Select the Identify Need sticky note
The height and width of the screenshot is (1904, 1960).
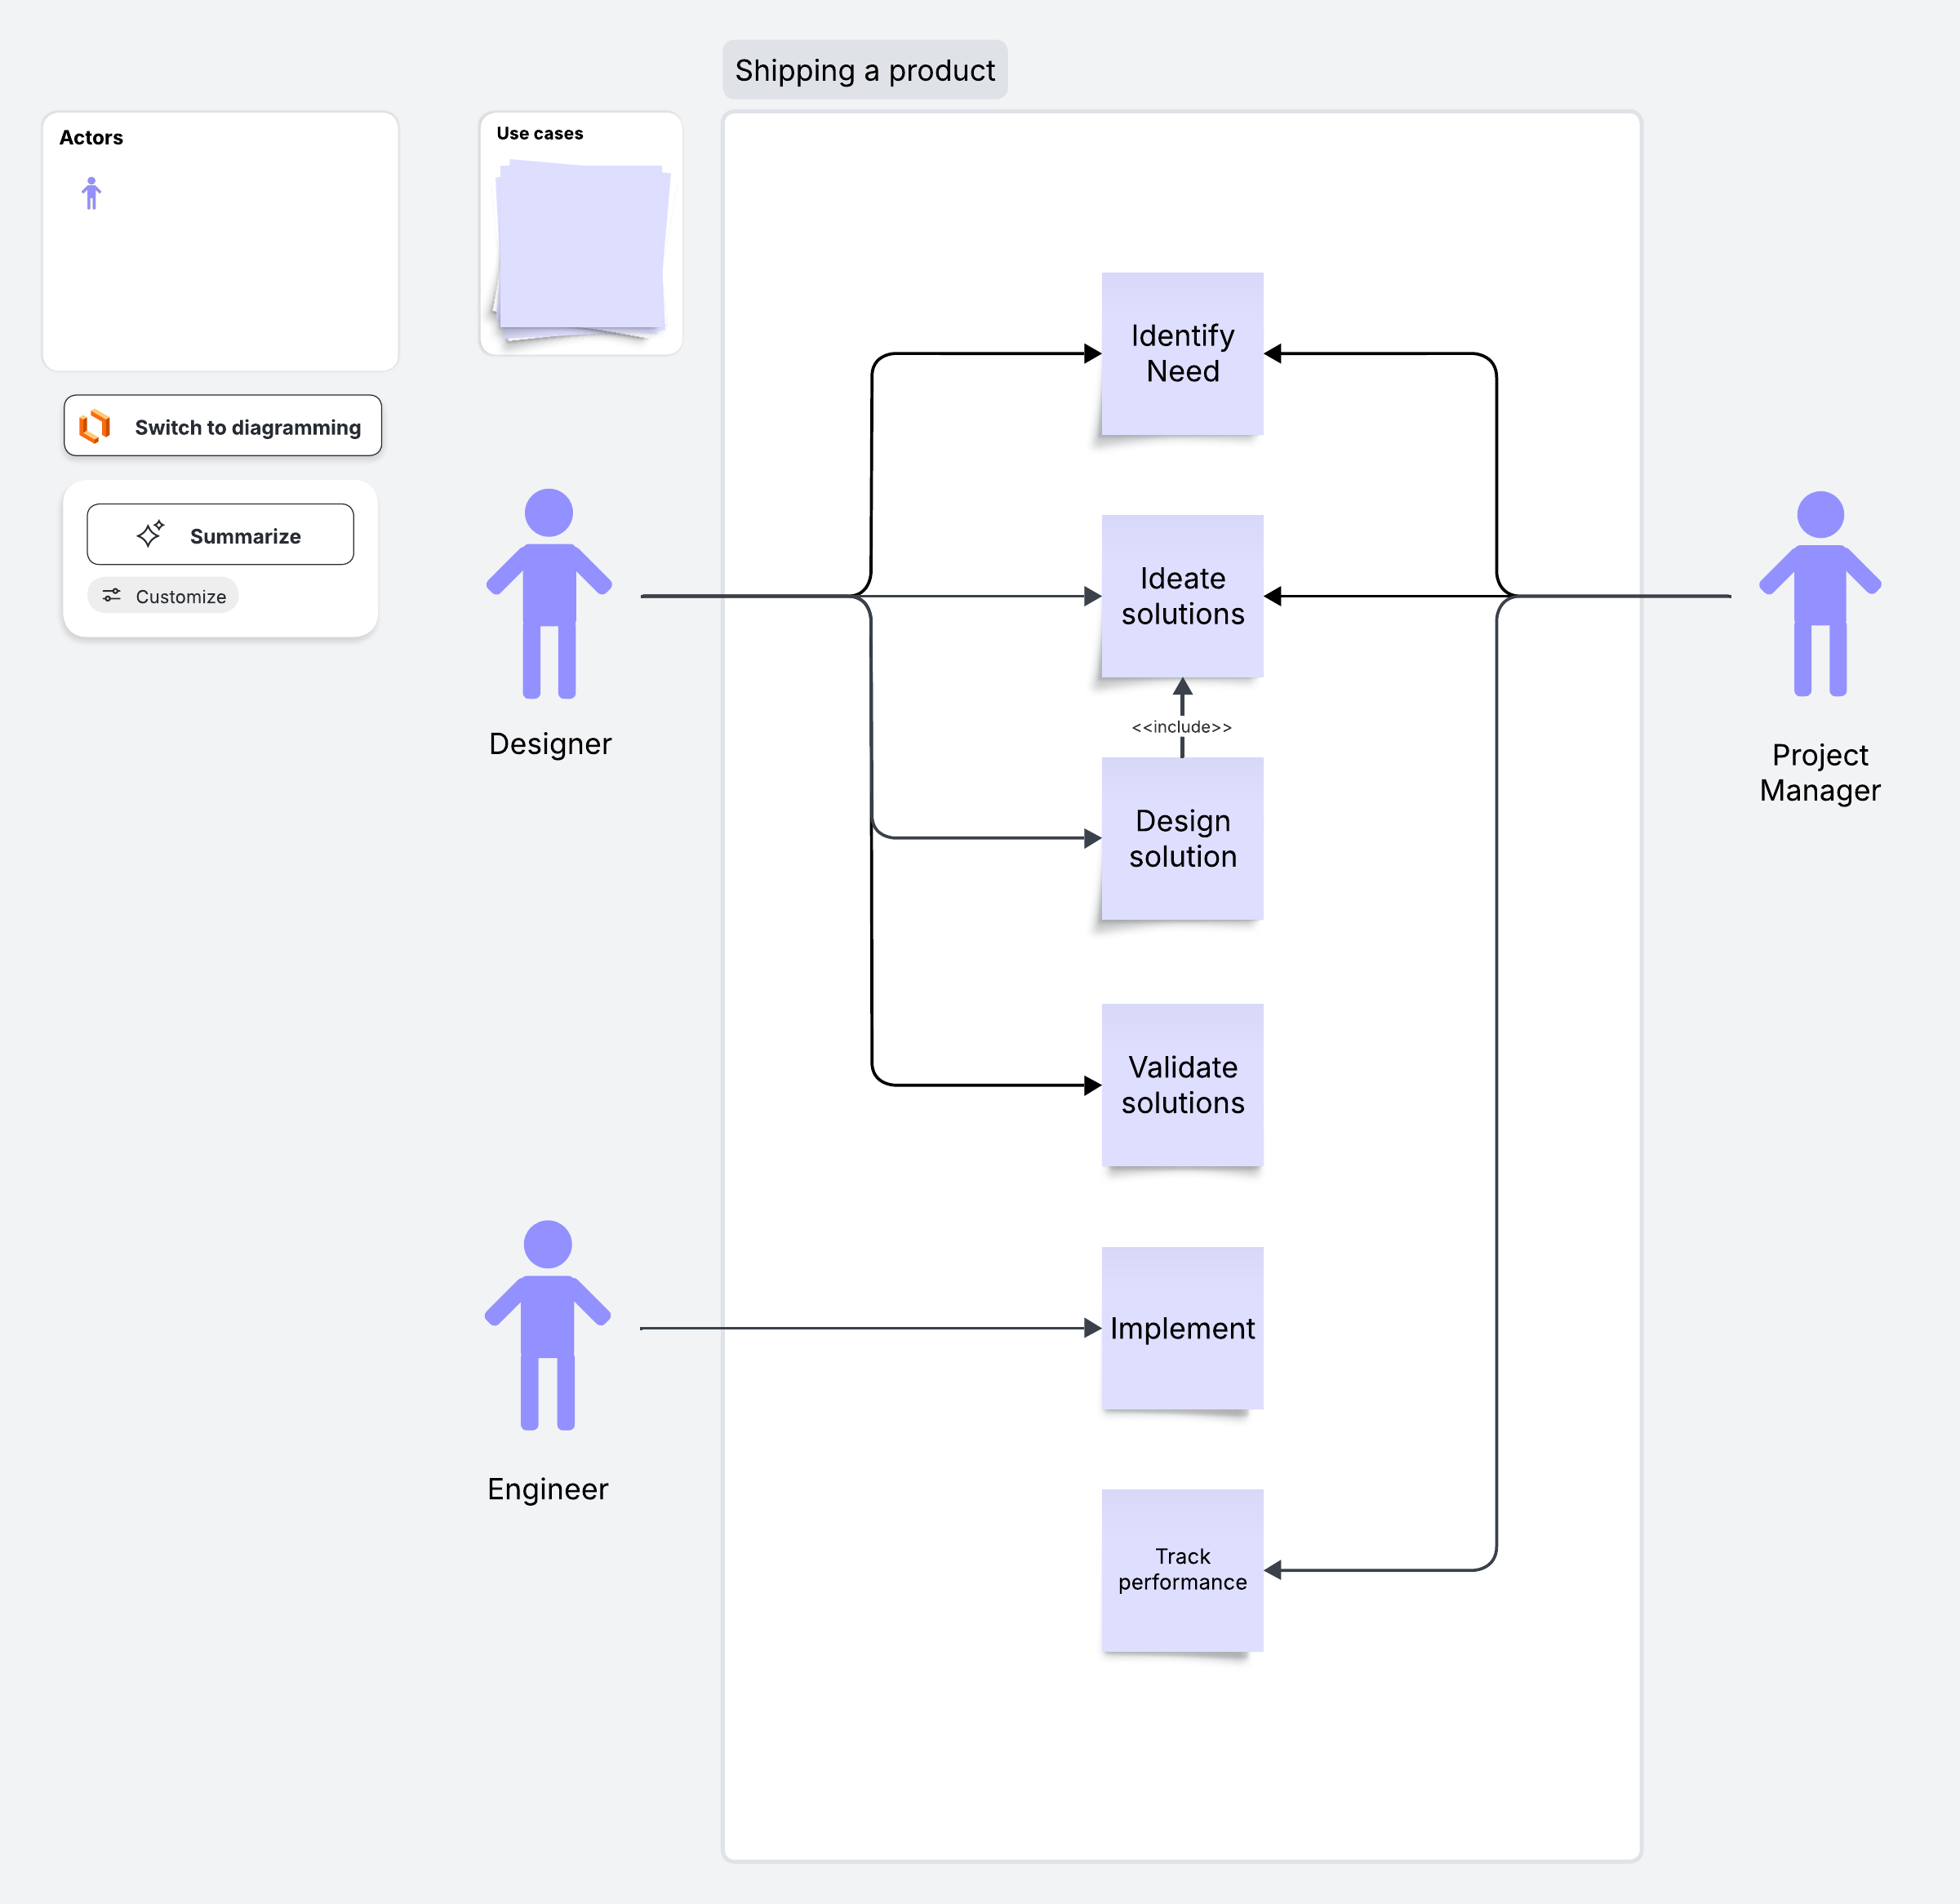(1182, 353)
